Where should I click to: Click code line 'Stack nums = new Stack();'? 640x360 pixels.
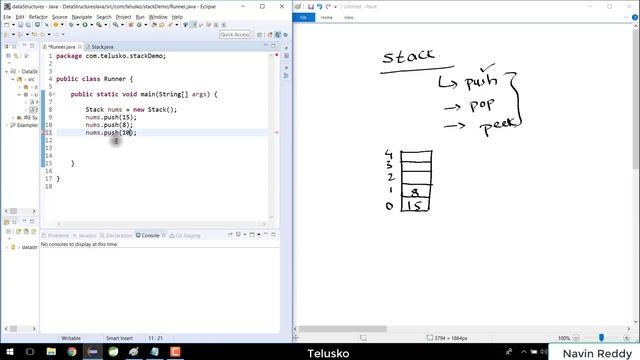coord(131,109)
